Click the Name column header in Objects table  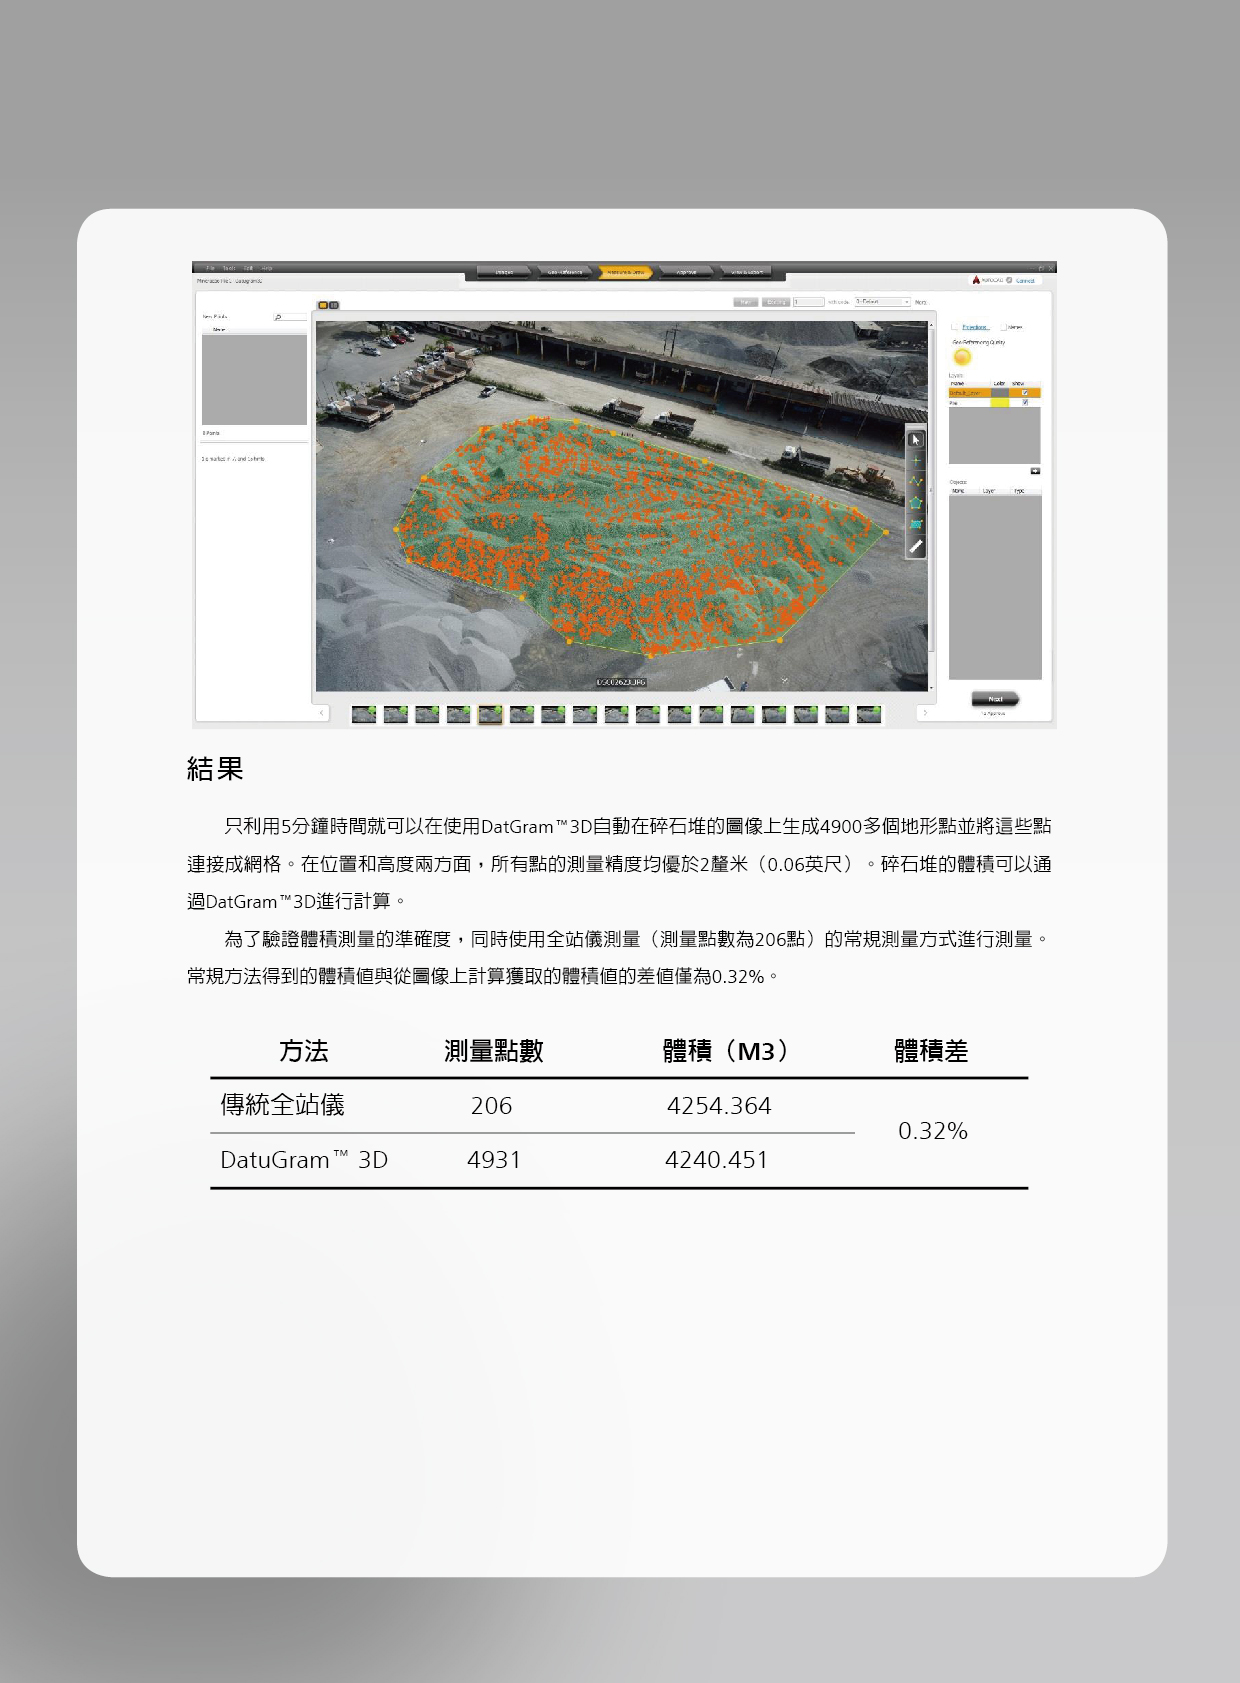point(958,491)
